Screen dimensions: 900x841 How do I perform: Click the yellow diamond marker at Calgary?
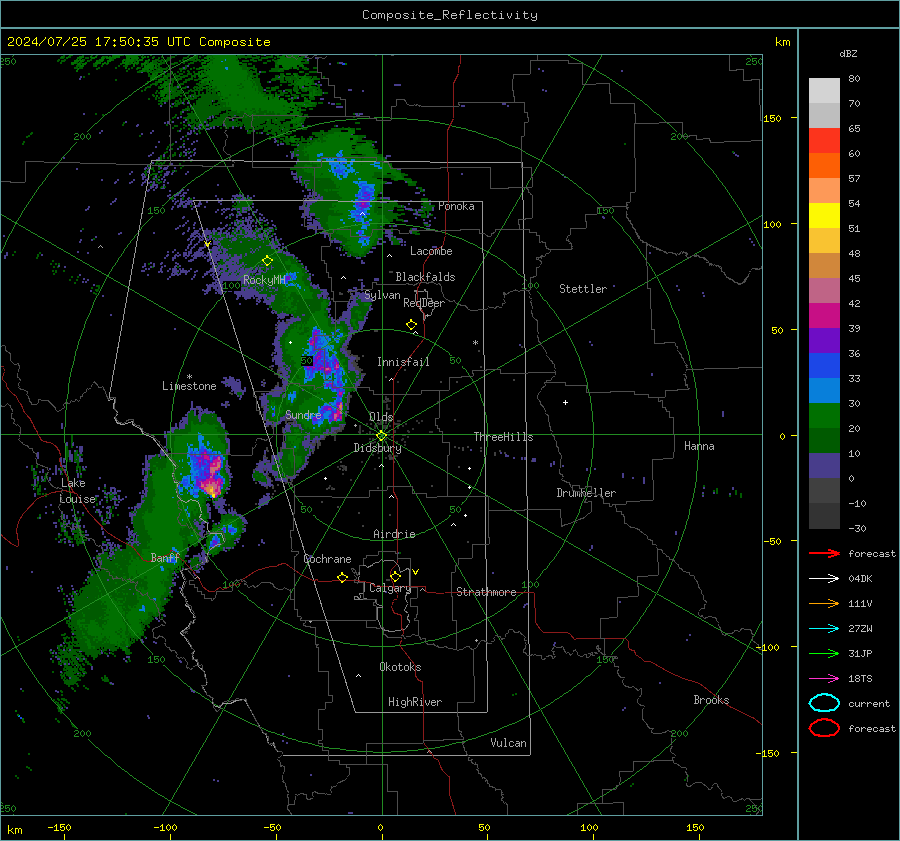pos(395,576)
